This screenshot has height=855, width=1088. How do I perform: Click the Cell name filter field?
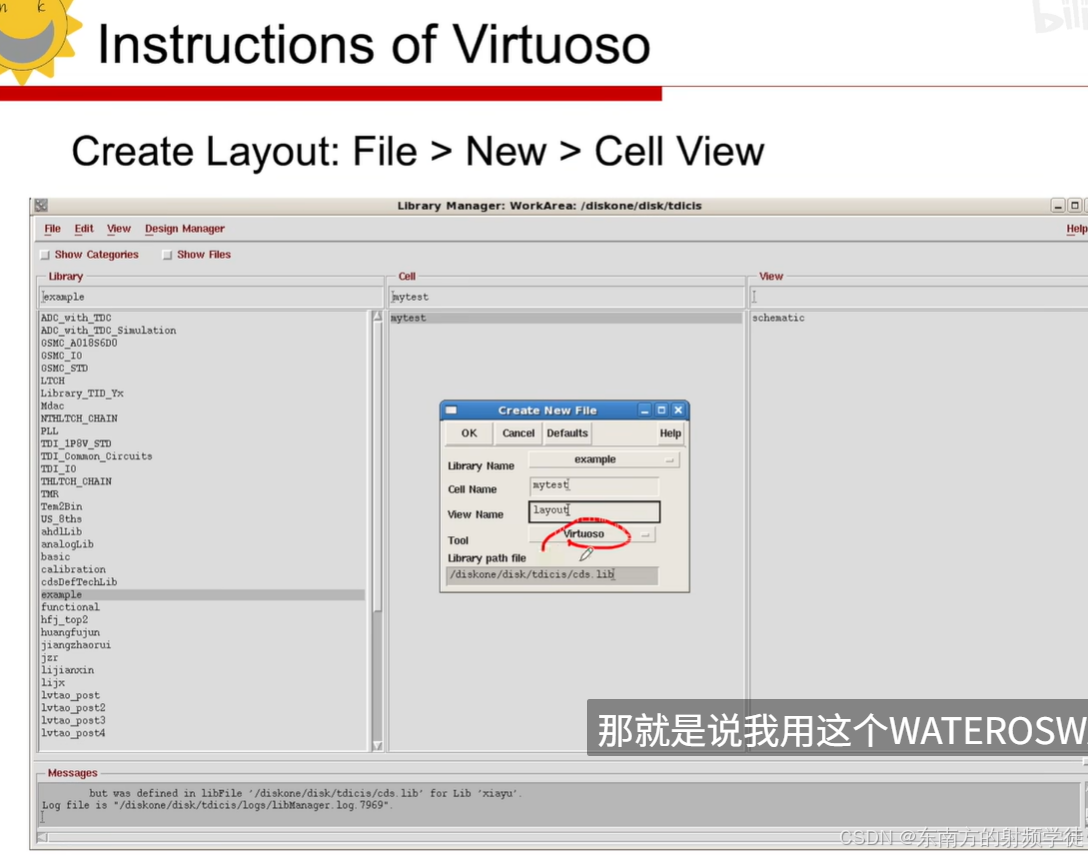pyautogui.click(x=566, y=296)
